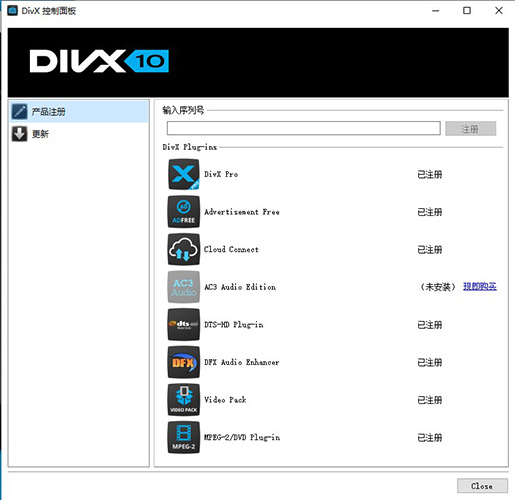The width and height of the screenshot is (515, 500).
Task: Click the 注册 register button
Action: [470, 128]
